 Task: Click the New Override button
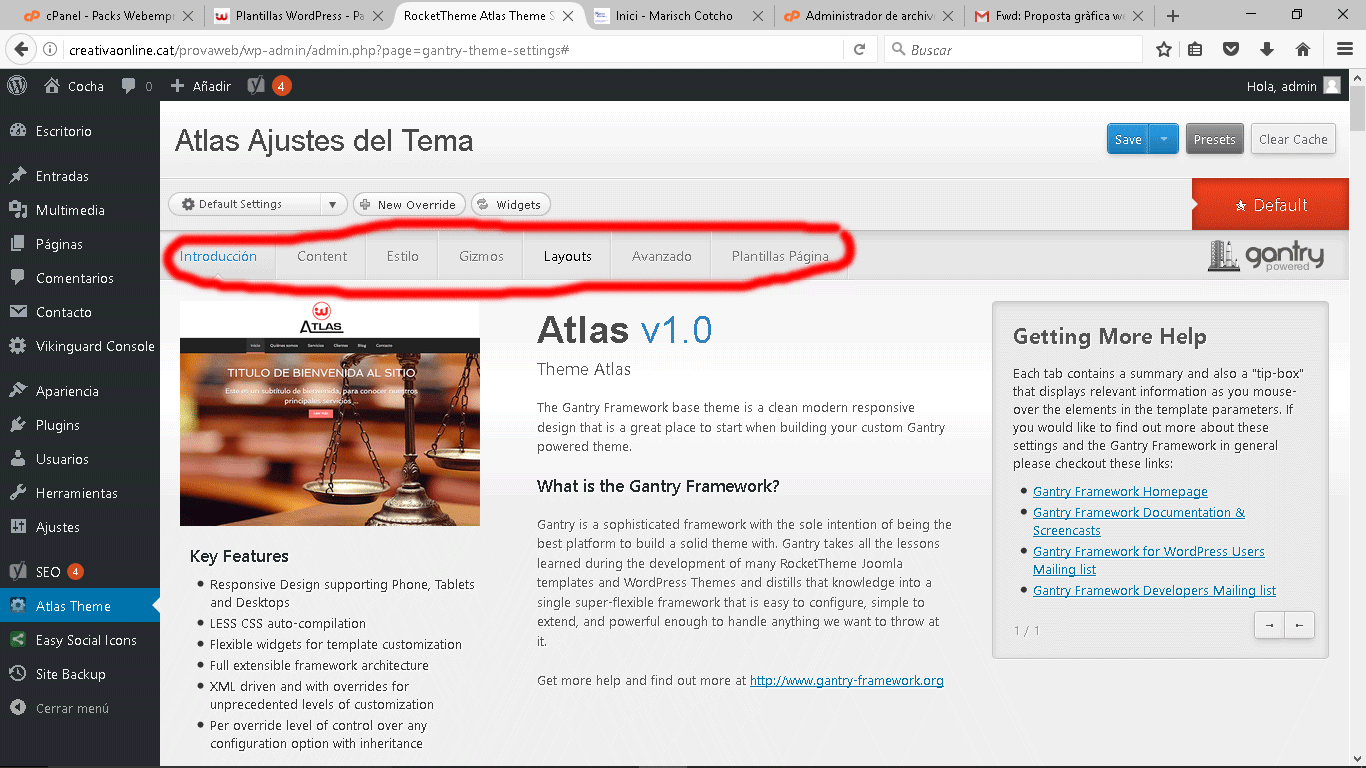pyautogui.click(x=408, y=204)
